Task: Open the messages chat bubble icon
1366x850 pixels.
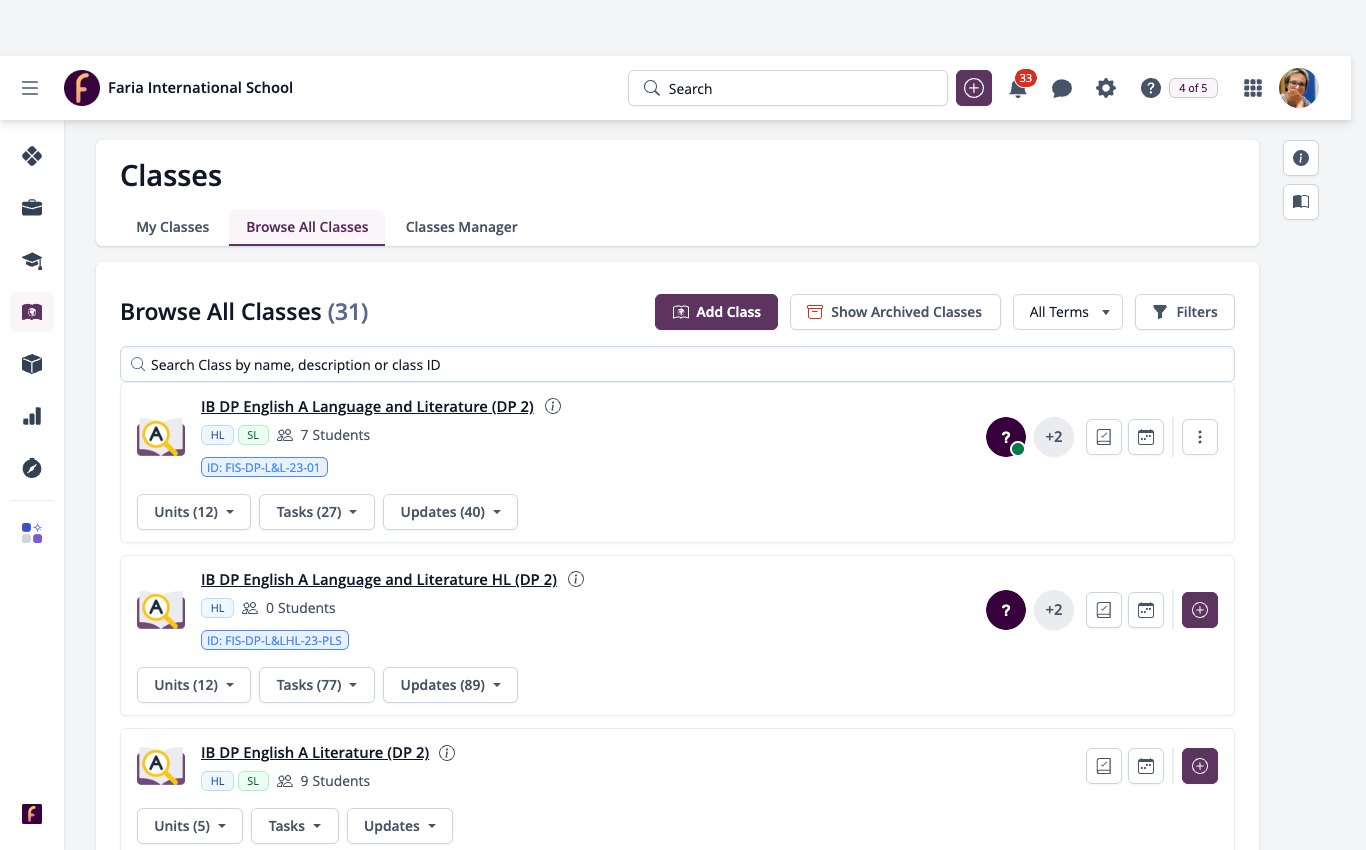Action: coord(1062,89)
